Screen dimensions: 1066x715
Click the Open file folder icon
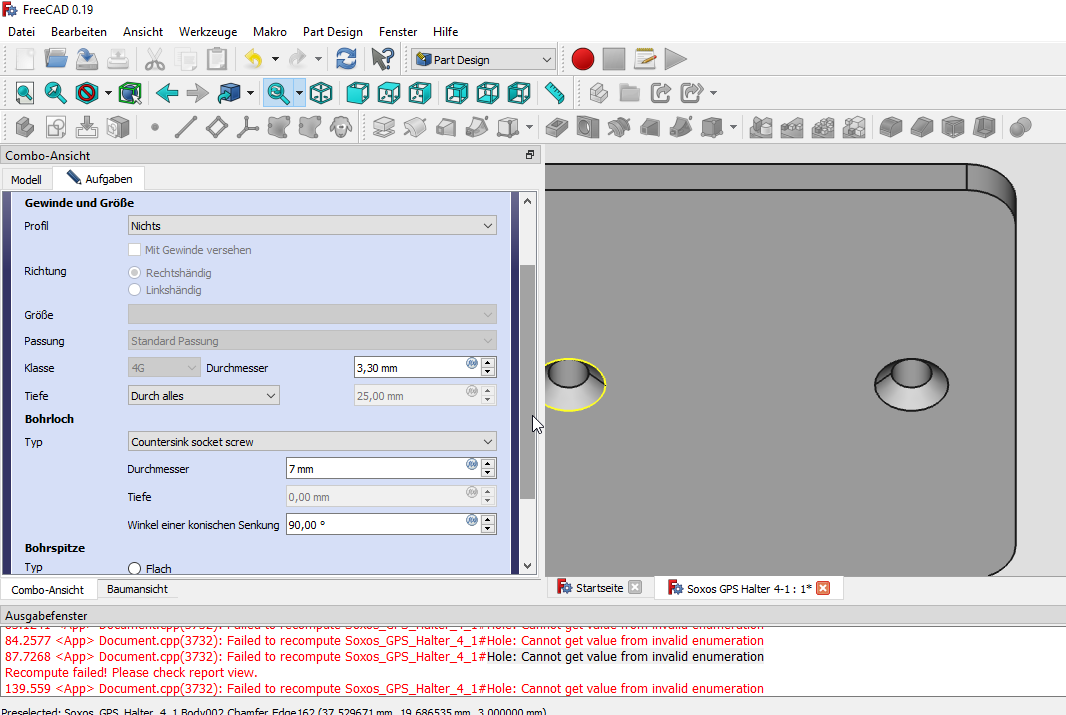coord(55,59)
